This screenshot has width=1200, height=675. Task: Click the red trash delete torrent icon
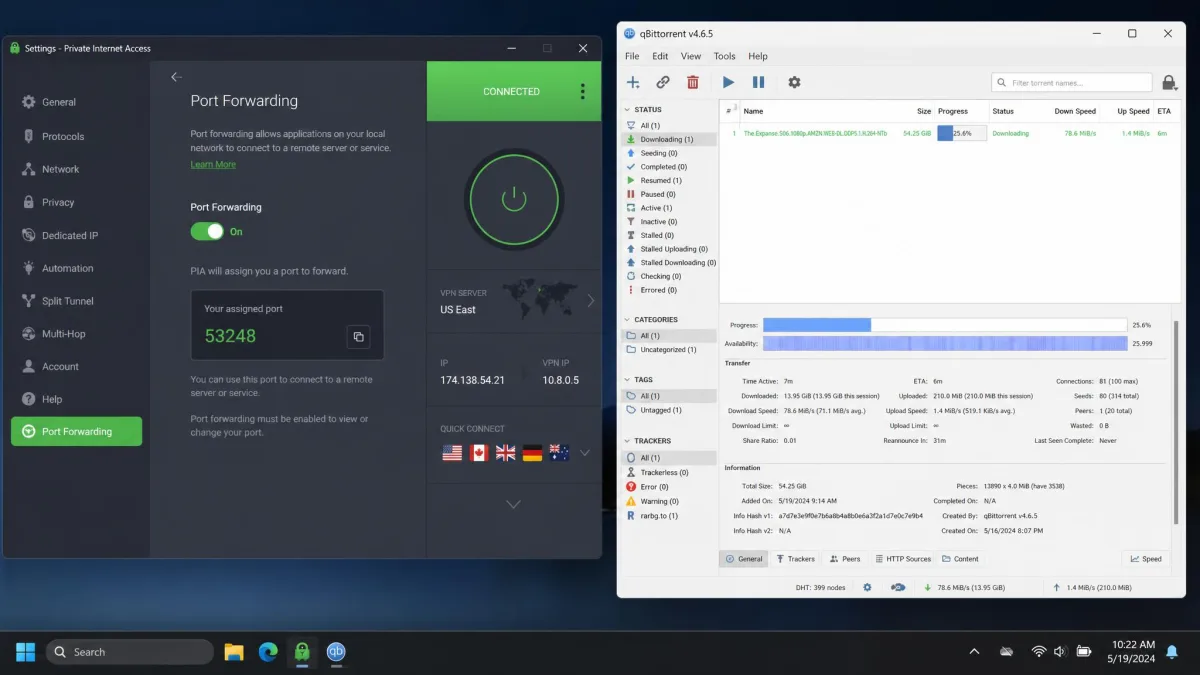693,82
